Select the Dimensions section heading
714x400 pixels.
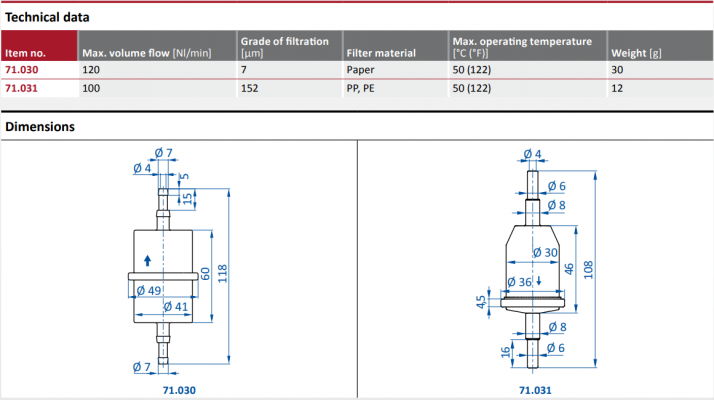[x=40, y=126]
